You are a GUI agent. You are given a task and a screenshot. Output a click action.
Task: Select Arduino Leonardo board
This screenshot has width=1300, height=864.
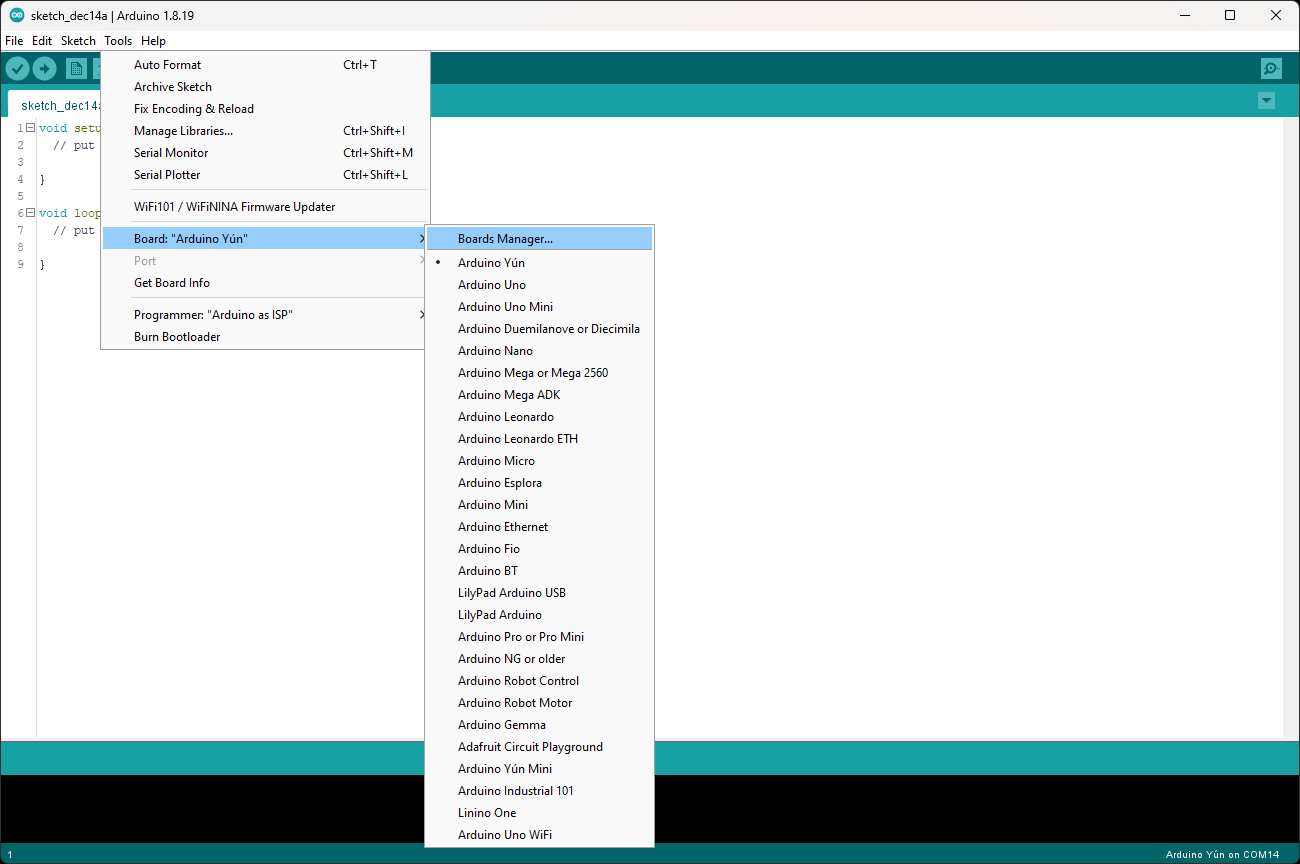tap(539, 417)
